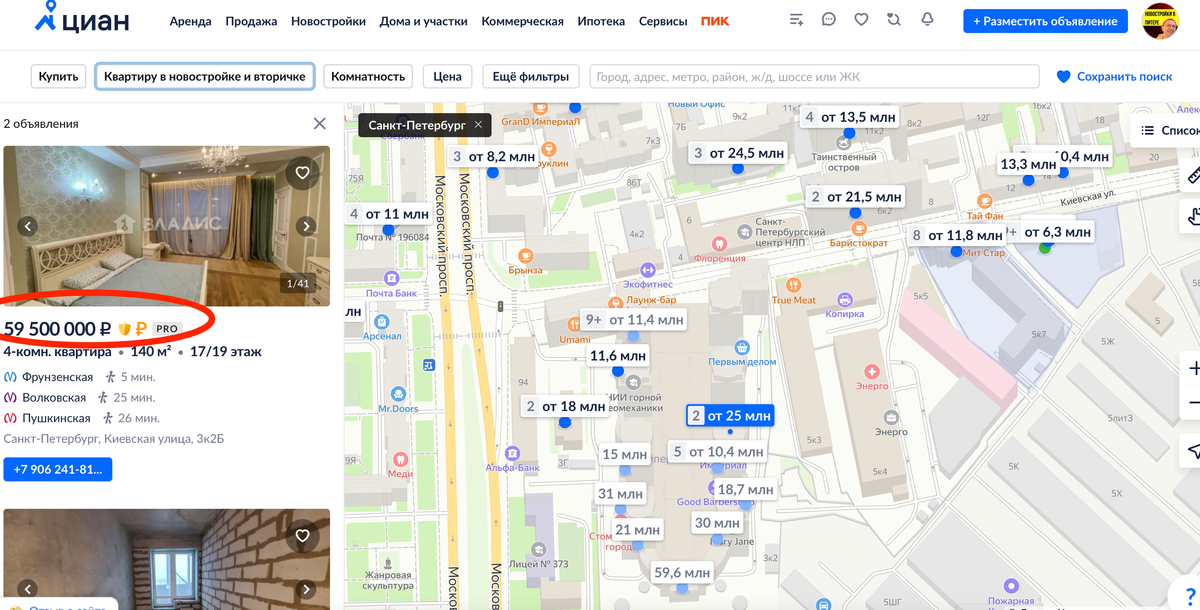Image resolution: width=1200 pixels, height=610 pixels.
Task: Show previous photo of first listing
Action: pyautogui.click(x=28, y=227)
